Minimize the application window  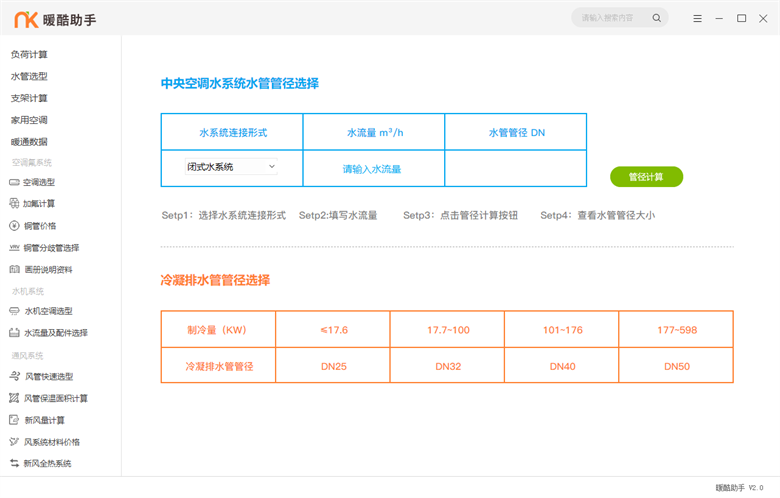pos(719,18)
